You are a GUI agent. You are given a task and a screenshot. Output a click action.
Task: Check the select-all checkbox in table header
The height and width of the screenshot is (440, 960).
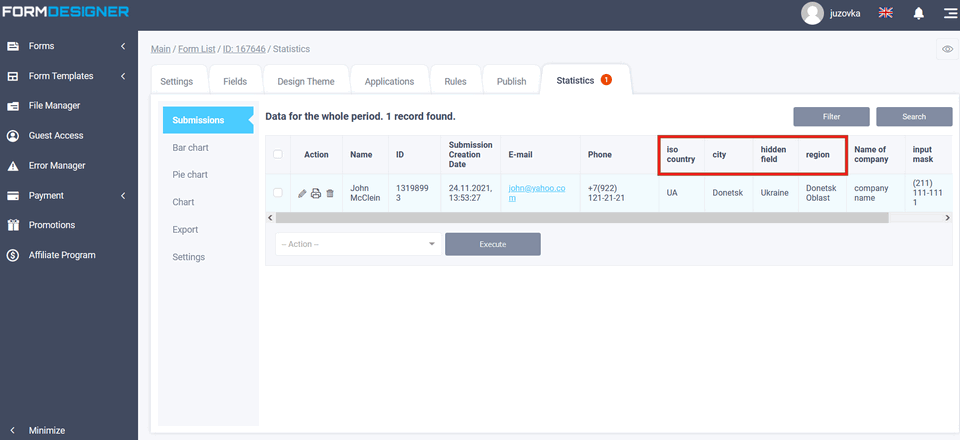tap(278, 154)
